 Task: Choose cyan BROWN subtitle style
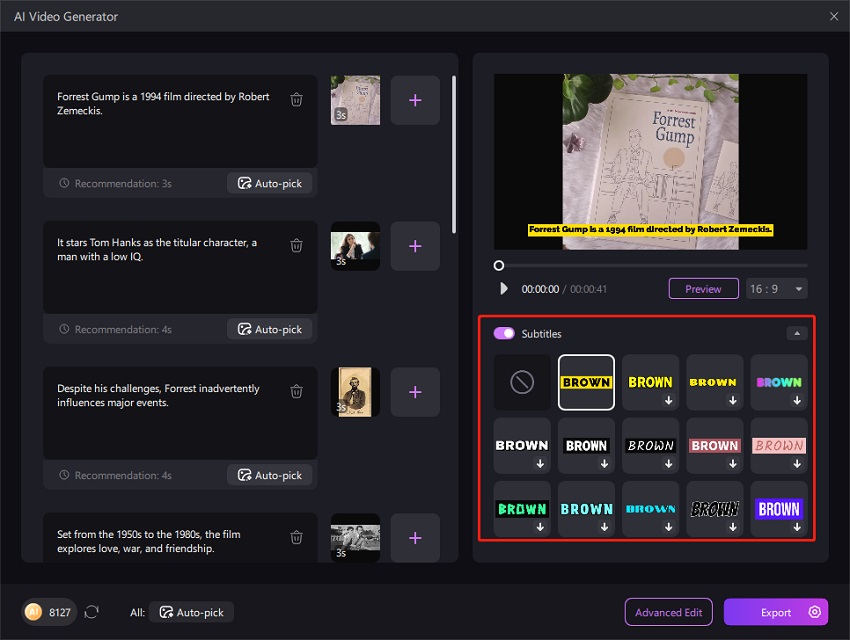point(586,509)
